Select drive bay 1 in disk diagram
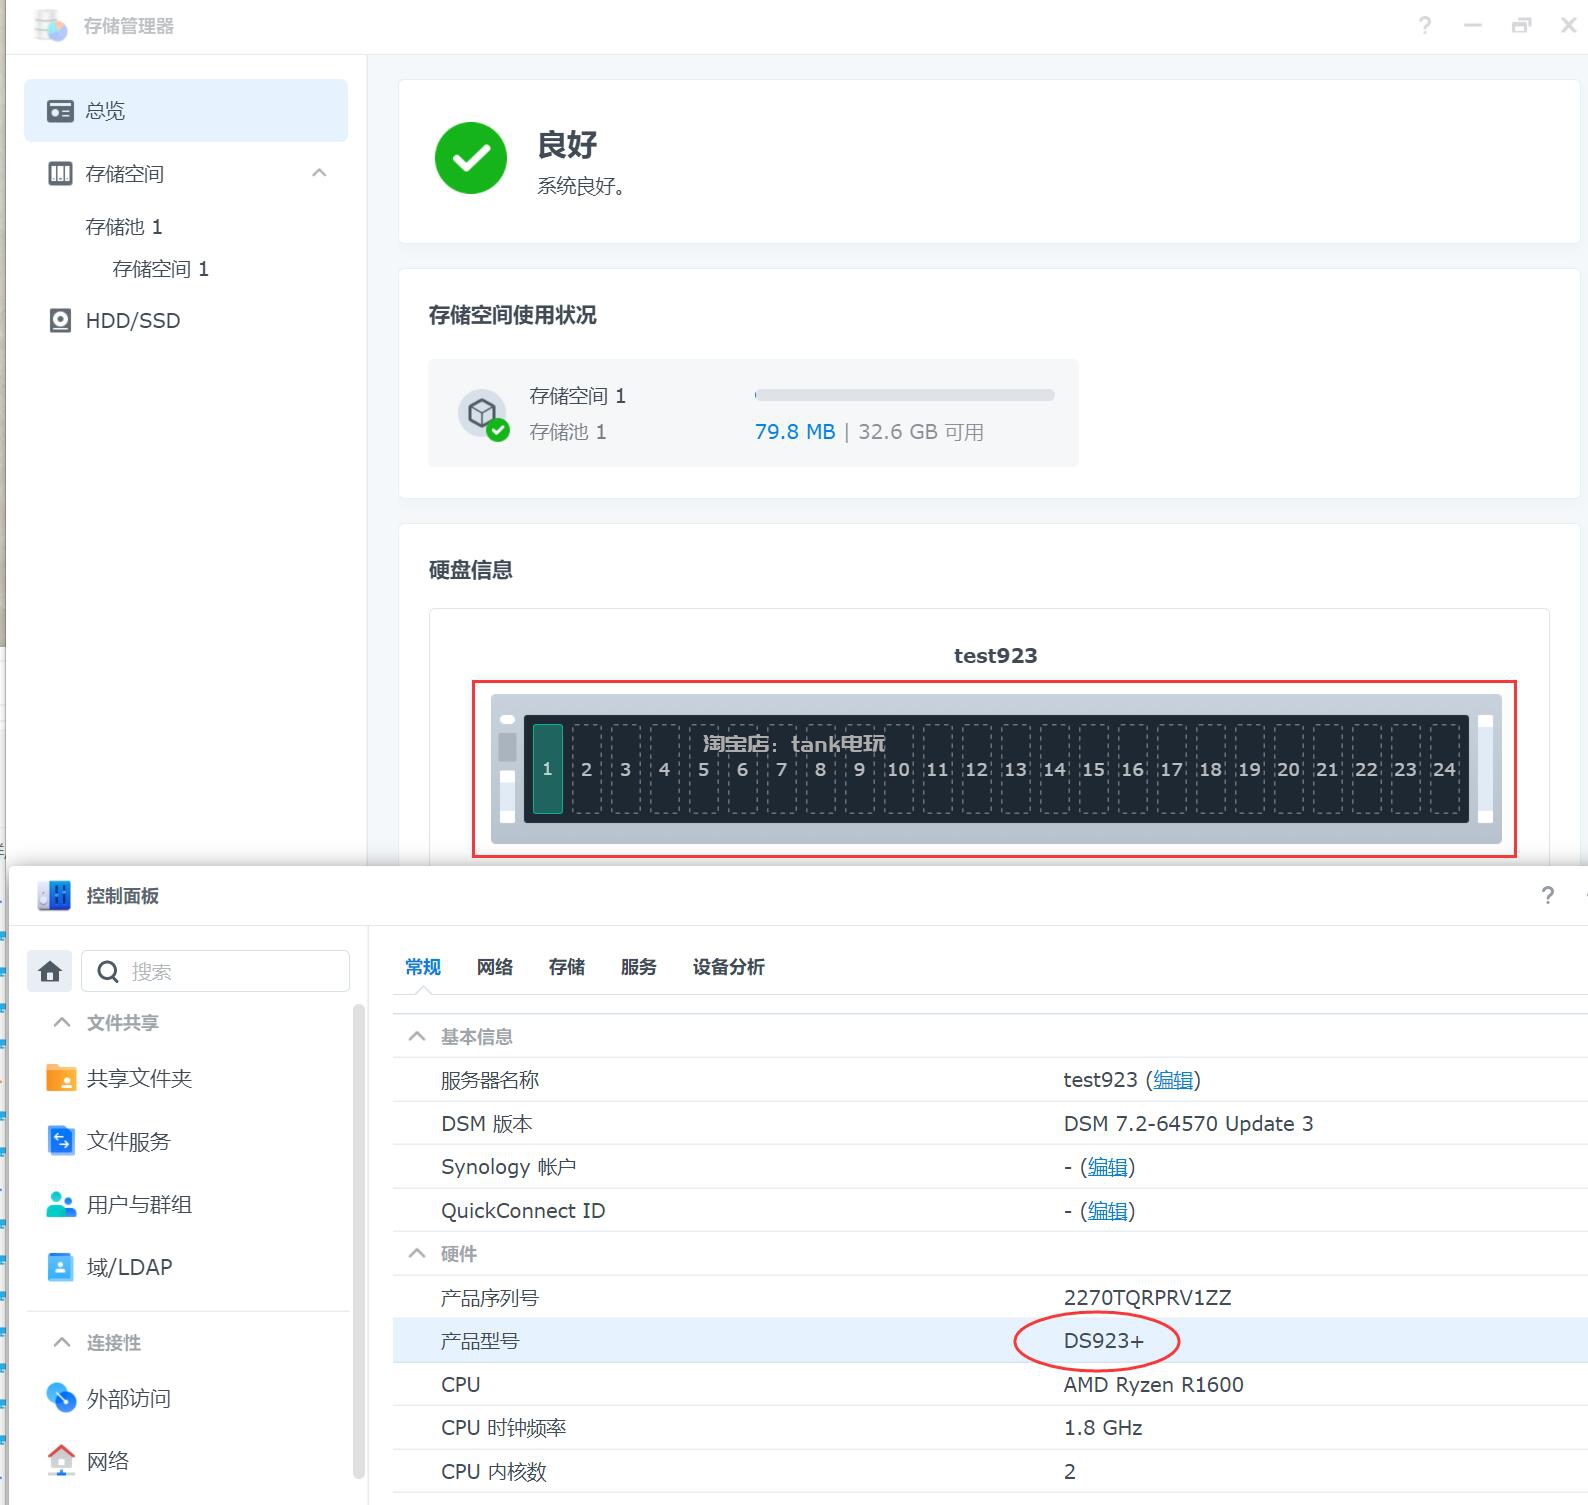 (547, 769)
